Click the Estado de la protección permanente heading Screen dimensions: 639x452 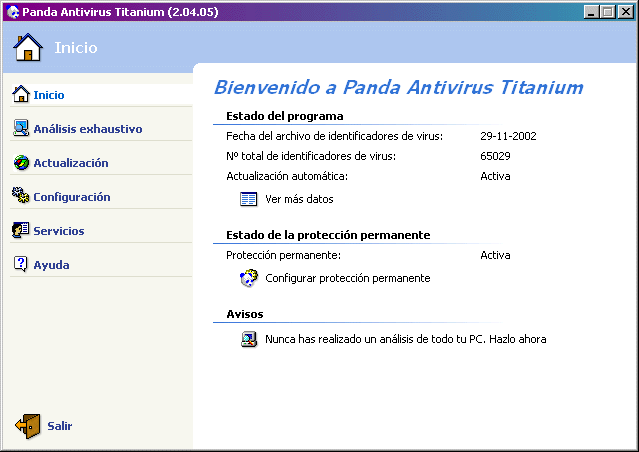point(328,235)
